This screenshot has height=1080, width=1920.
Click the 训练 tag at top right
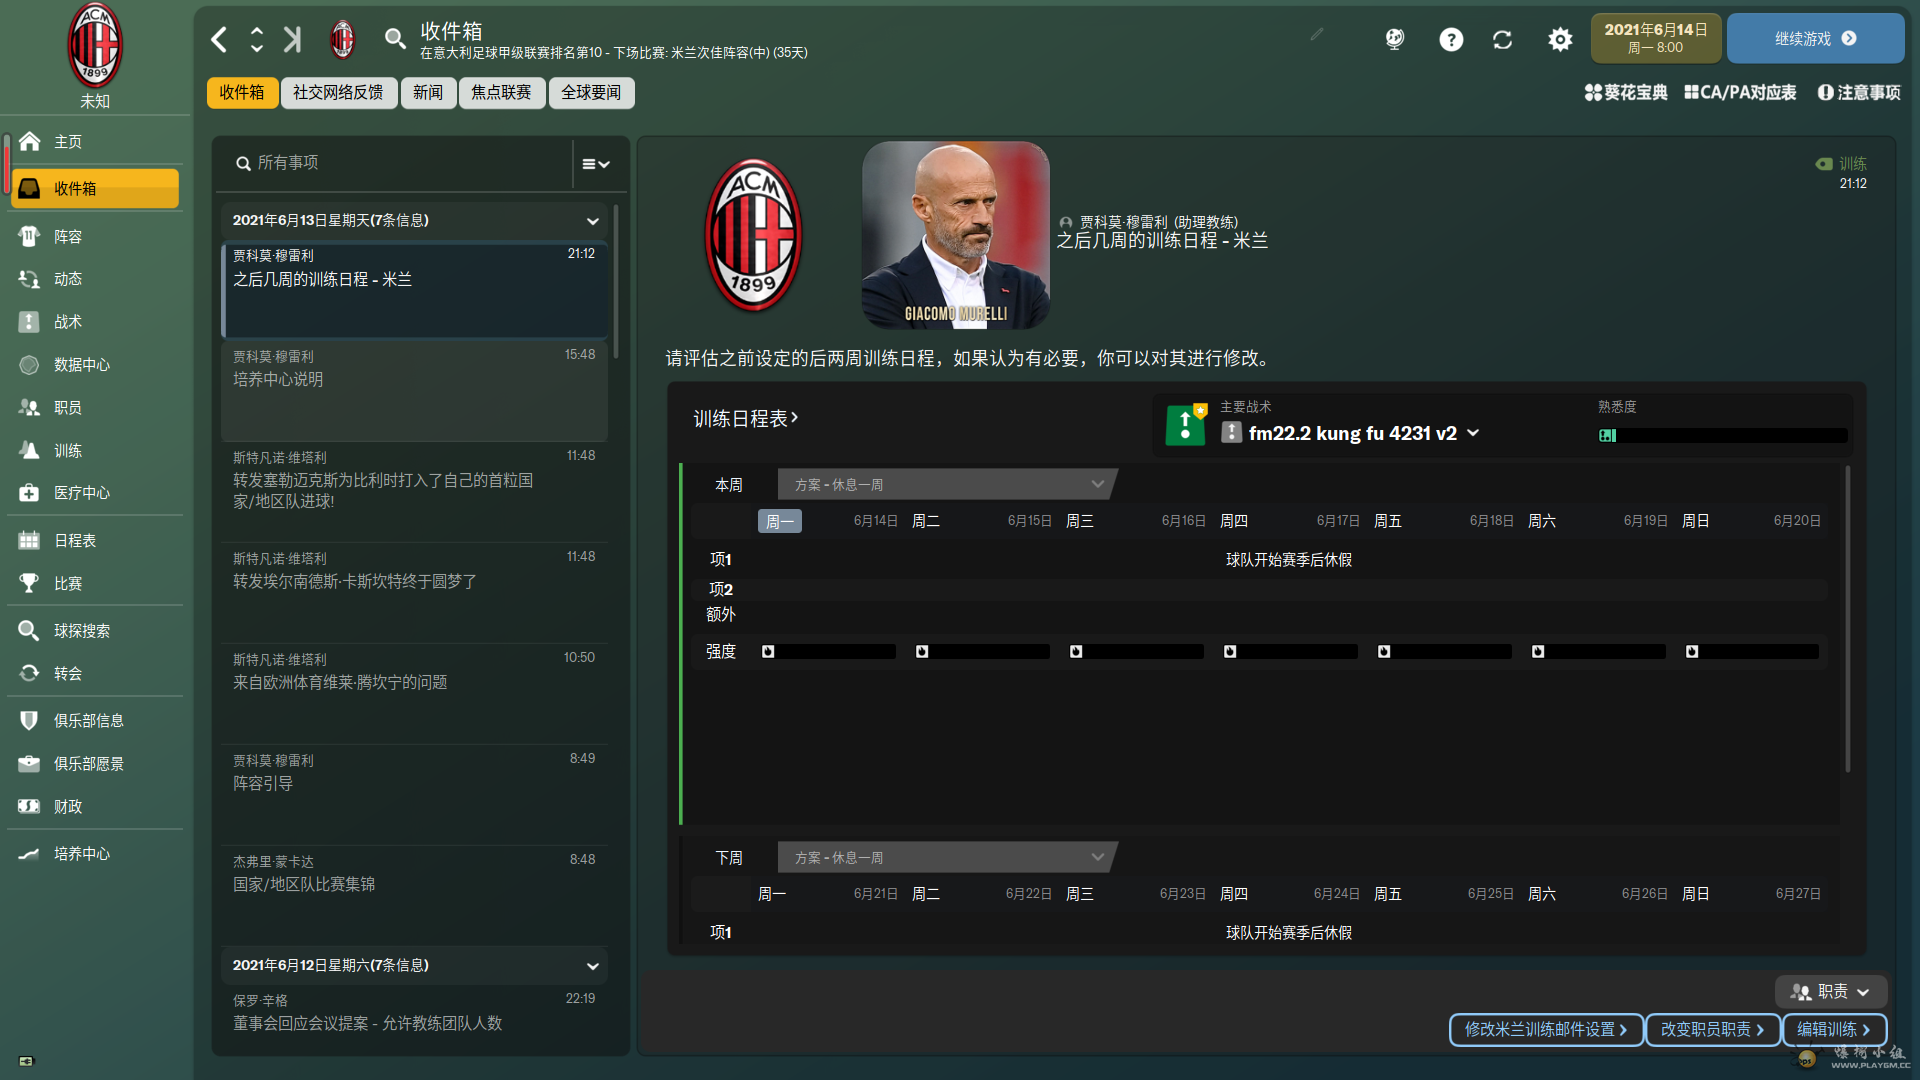1841,164
